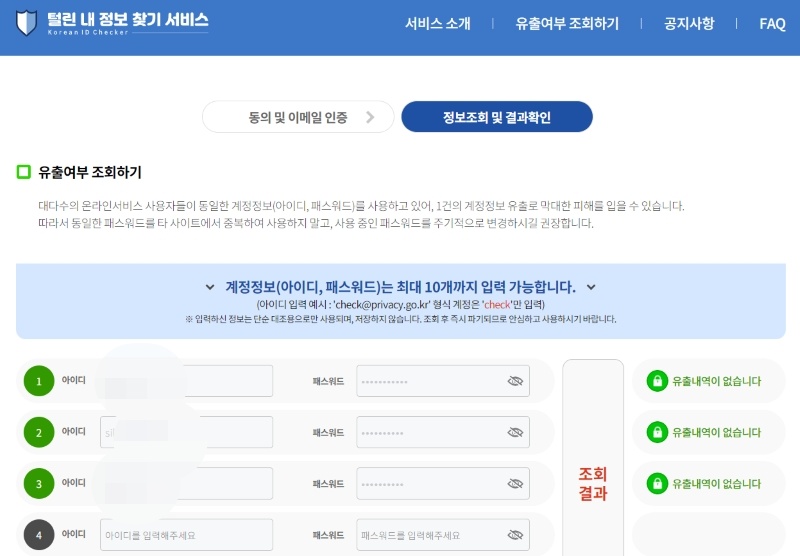
Task: Focus the 아이디 field in row 2
Action: coord(187,432)
